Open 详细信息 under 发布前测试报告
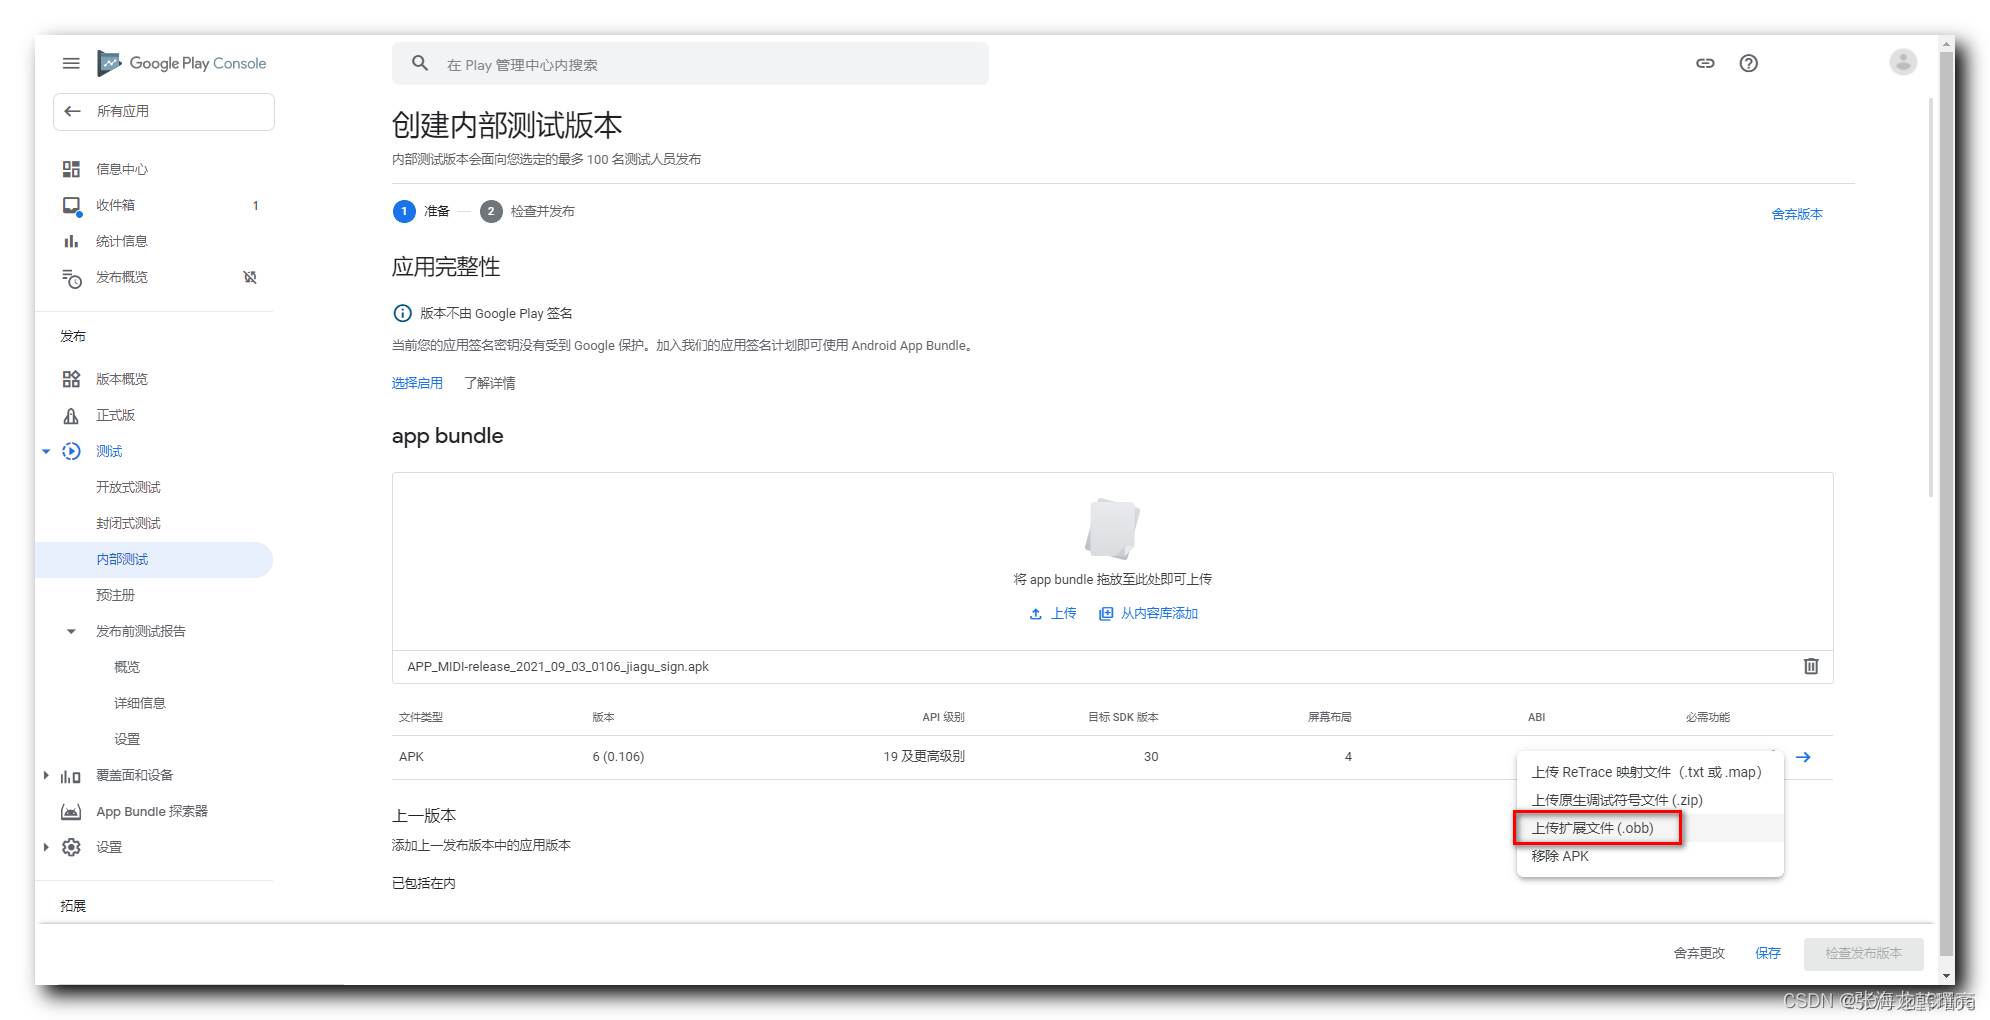1990x1020 pixels. point(140,703)
